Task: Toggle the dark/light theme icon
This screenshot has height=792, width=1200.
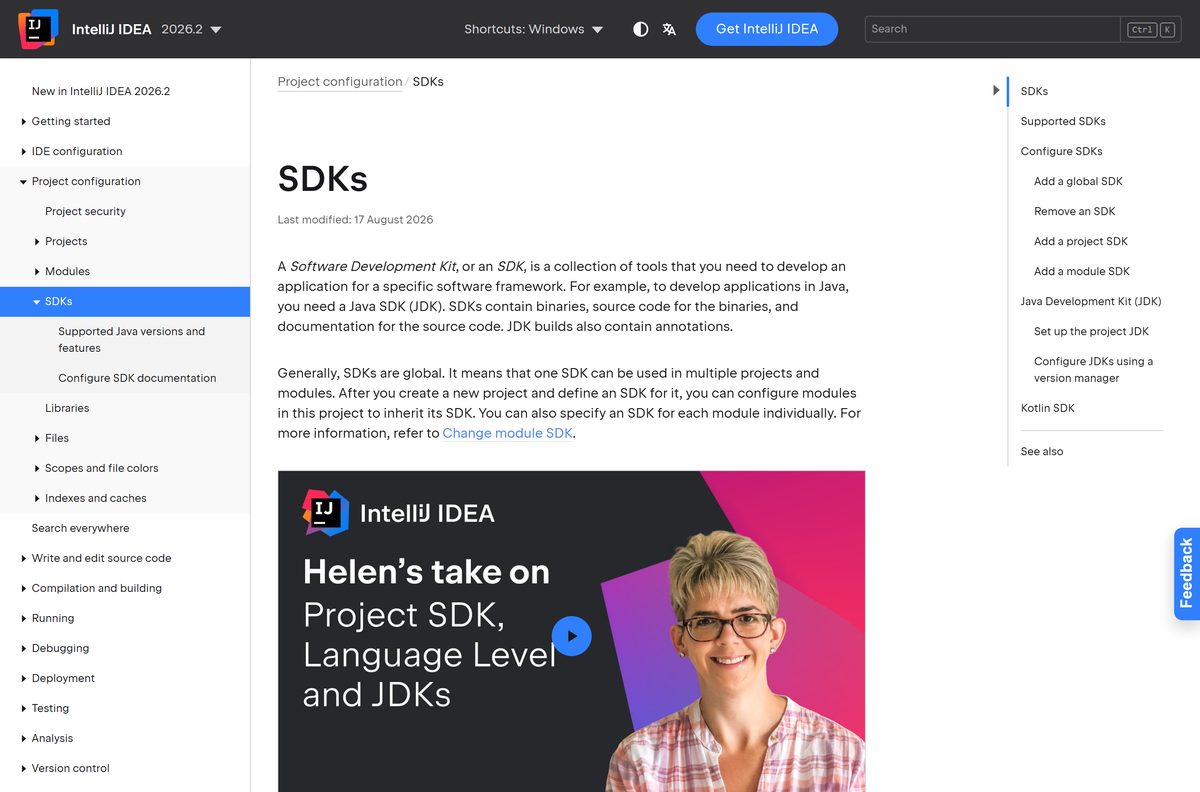Action: coord(641,29)
